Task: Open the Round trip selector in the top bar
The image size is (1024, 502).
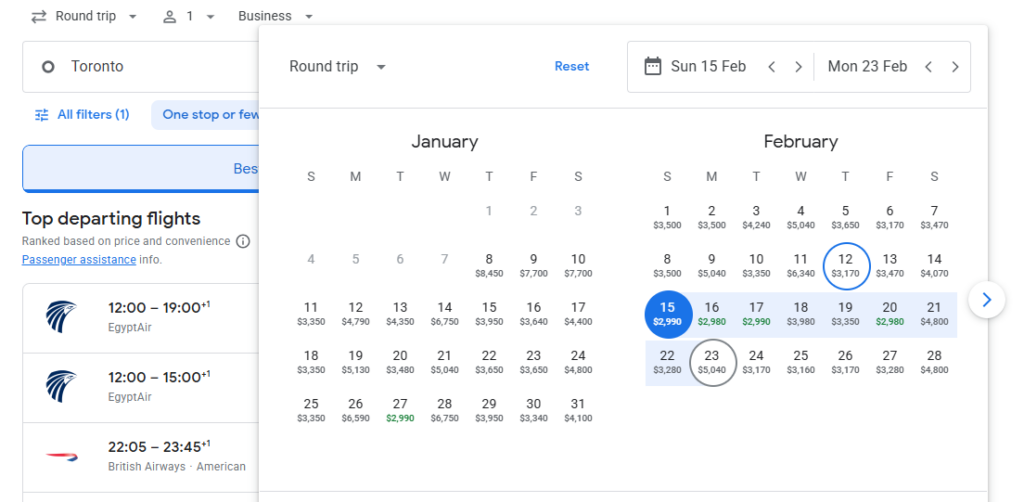Action: [84, 16]
